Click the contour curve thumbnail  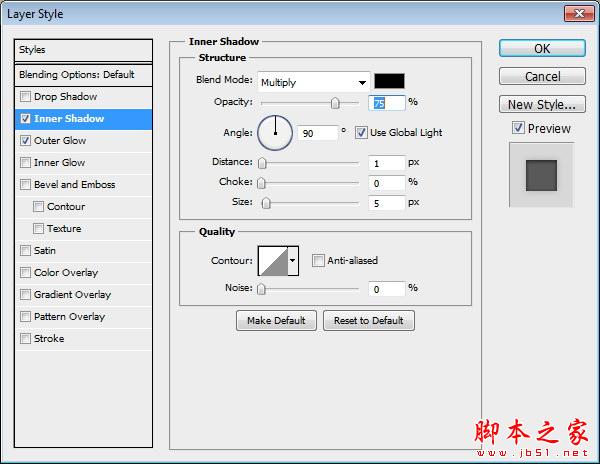click(x=273, y=261)
